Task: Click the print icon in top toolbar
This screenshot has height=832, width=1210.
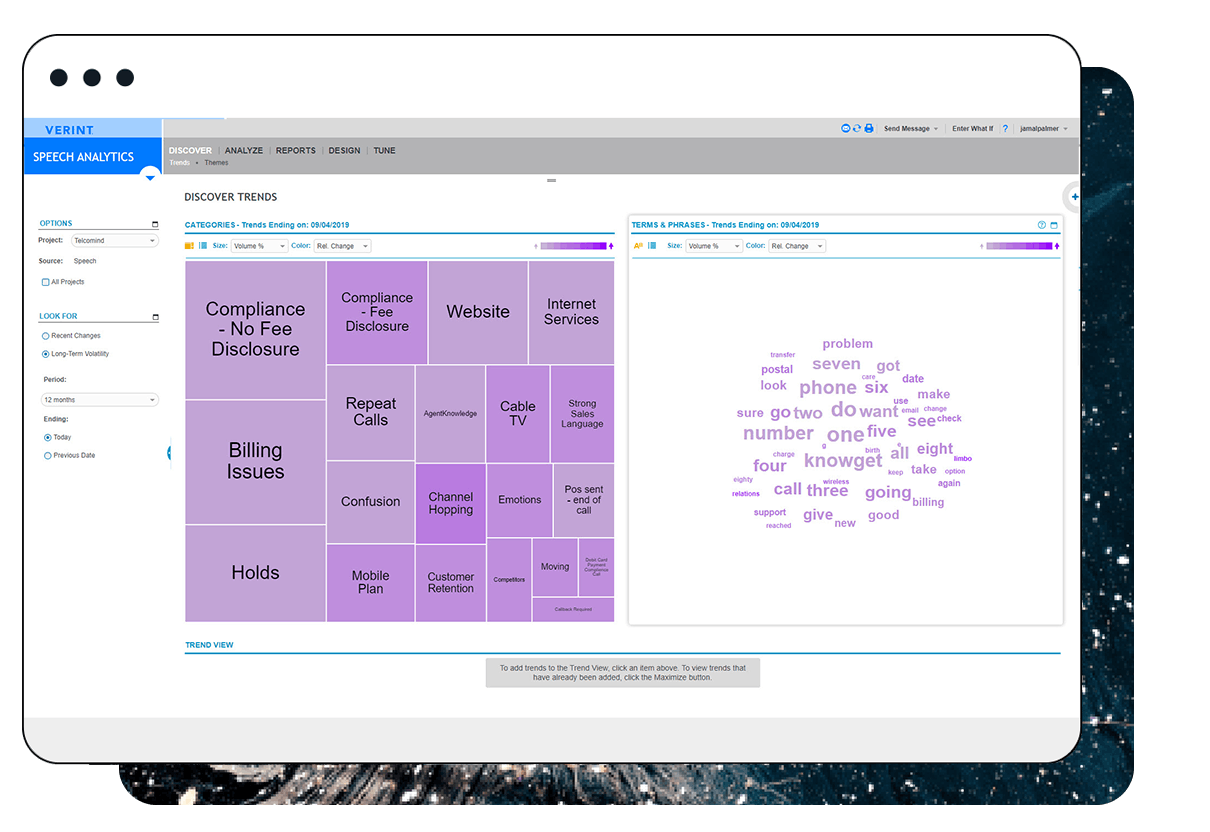Action: [x=869, y=129]
